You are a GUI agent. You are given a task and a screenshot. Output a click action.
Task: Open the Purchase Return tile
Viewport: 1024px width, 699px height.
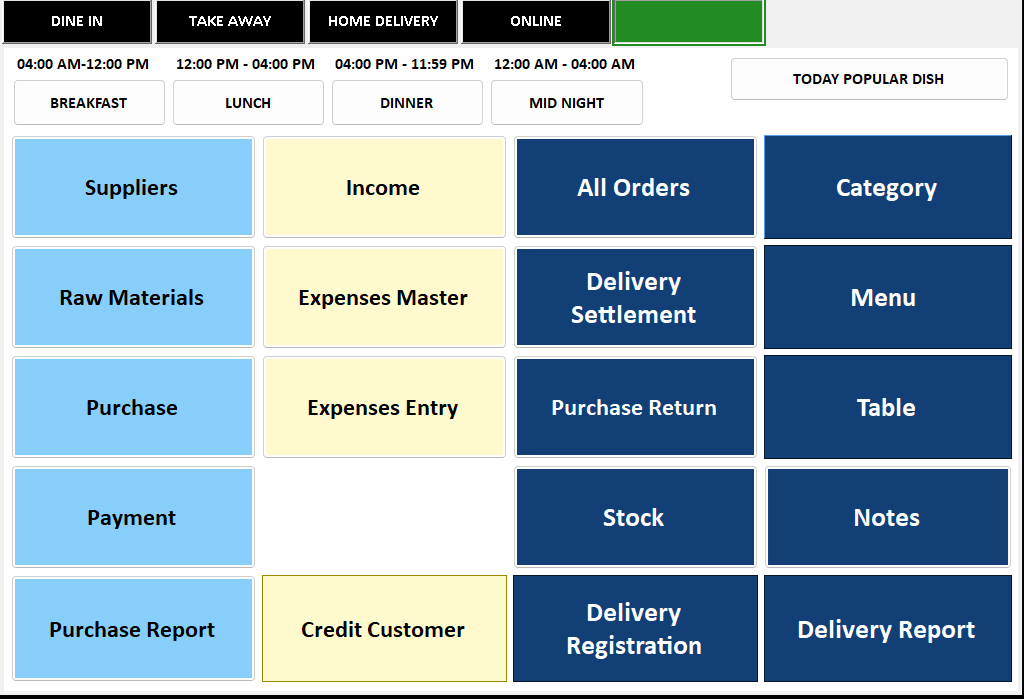click(635, 407)
